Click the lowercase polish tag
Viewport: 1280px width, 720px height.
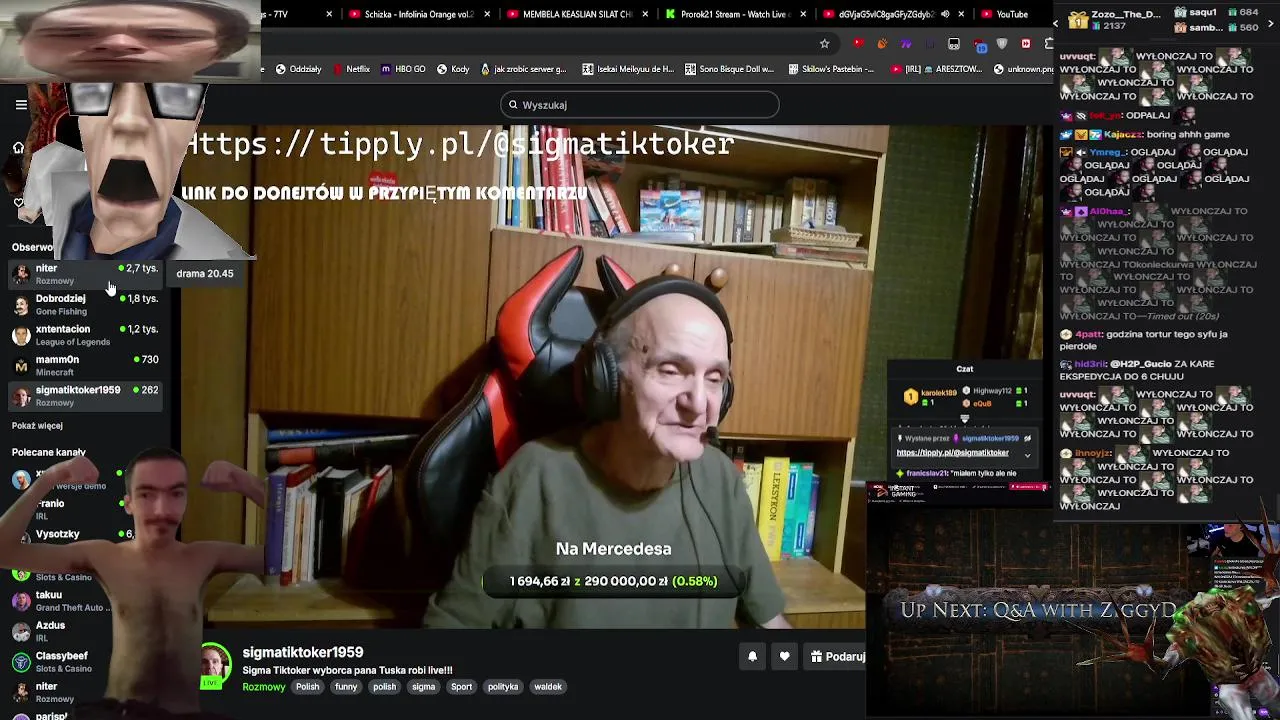tap(384, 687)
